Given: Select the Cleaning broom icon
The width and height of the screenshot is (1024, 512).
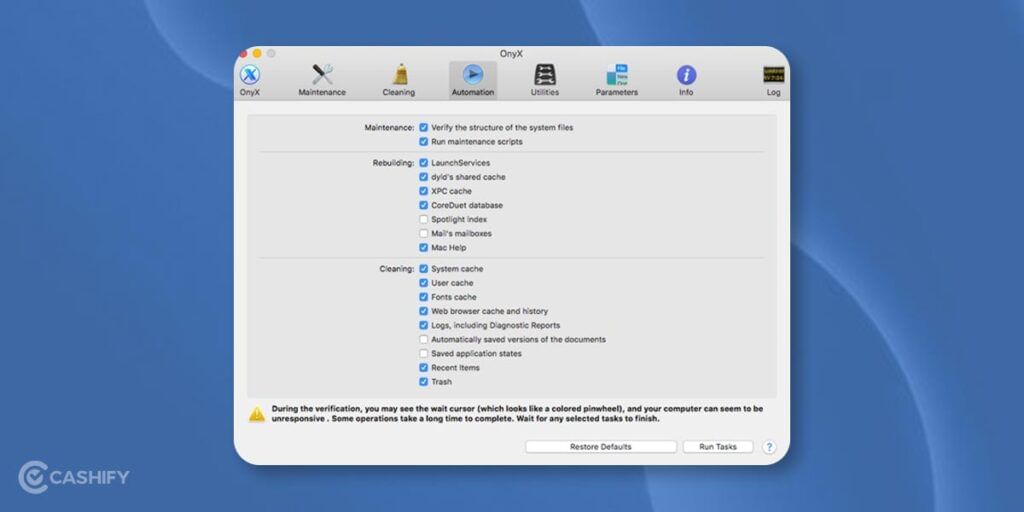Looking at the screenshot, I should pyautogui.click(x=400, y=74).
